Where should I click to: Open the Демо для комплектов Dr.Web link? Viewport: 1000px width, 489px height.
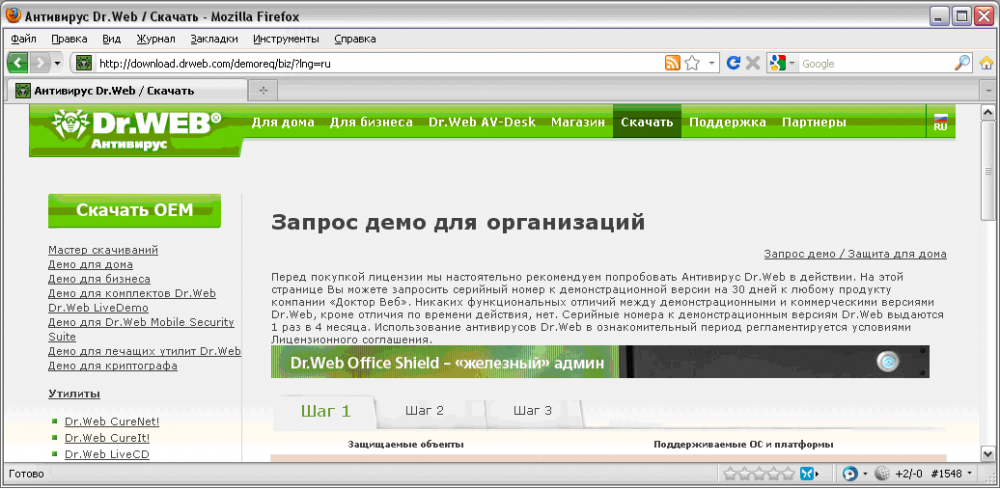coord(132,294)
